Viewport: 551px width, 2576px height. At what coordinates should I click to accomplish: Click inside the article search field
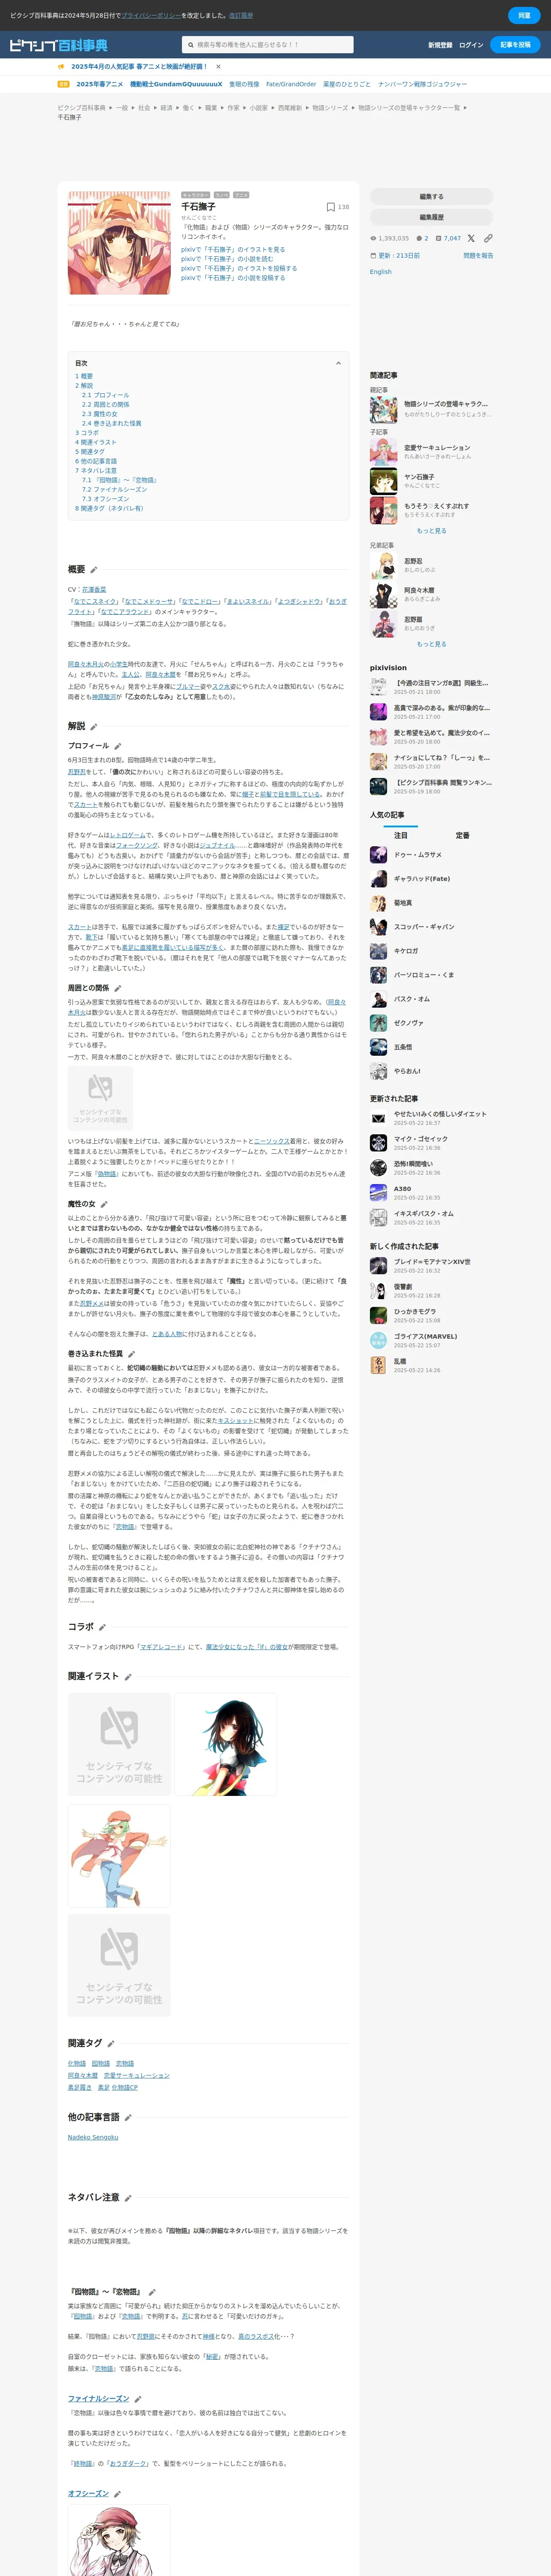tap(268, 45)
